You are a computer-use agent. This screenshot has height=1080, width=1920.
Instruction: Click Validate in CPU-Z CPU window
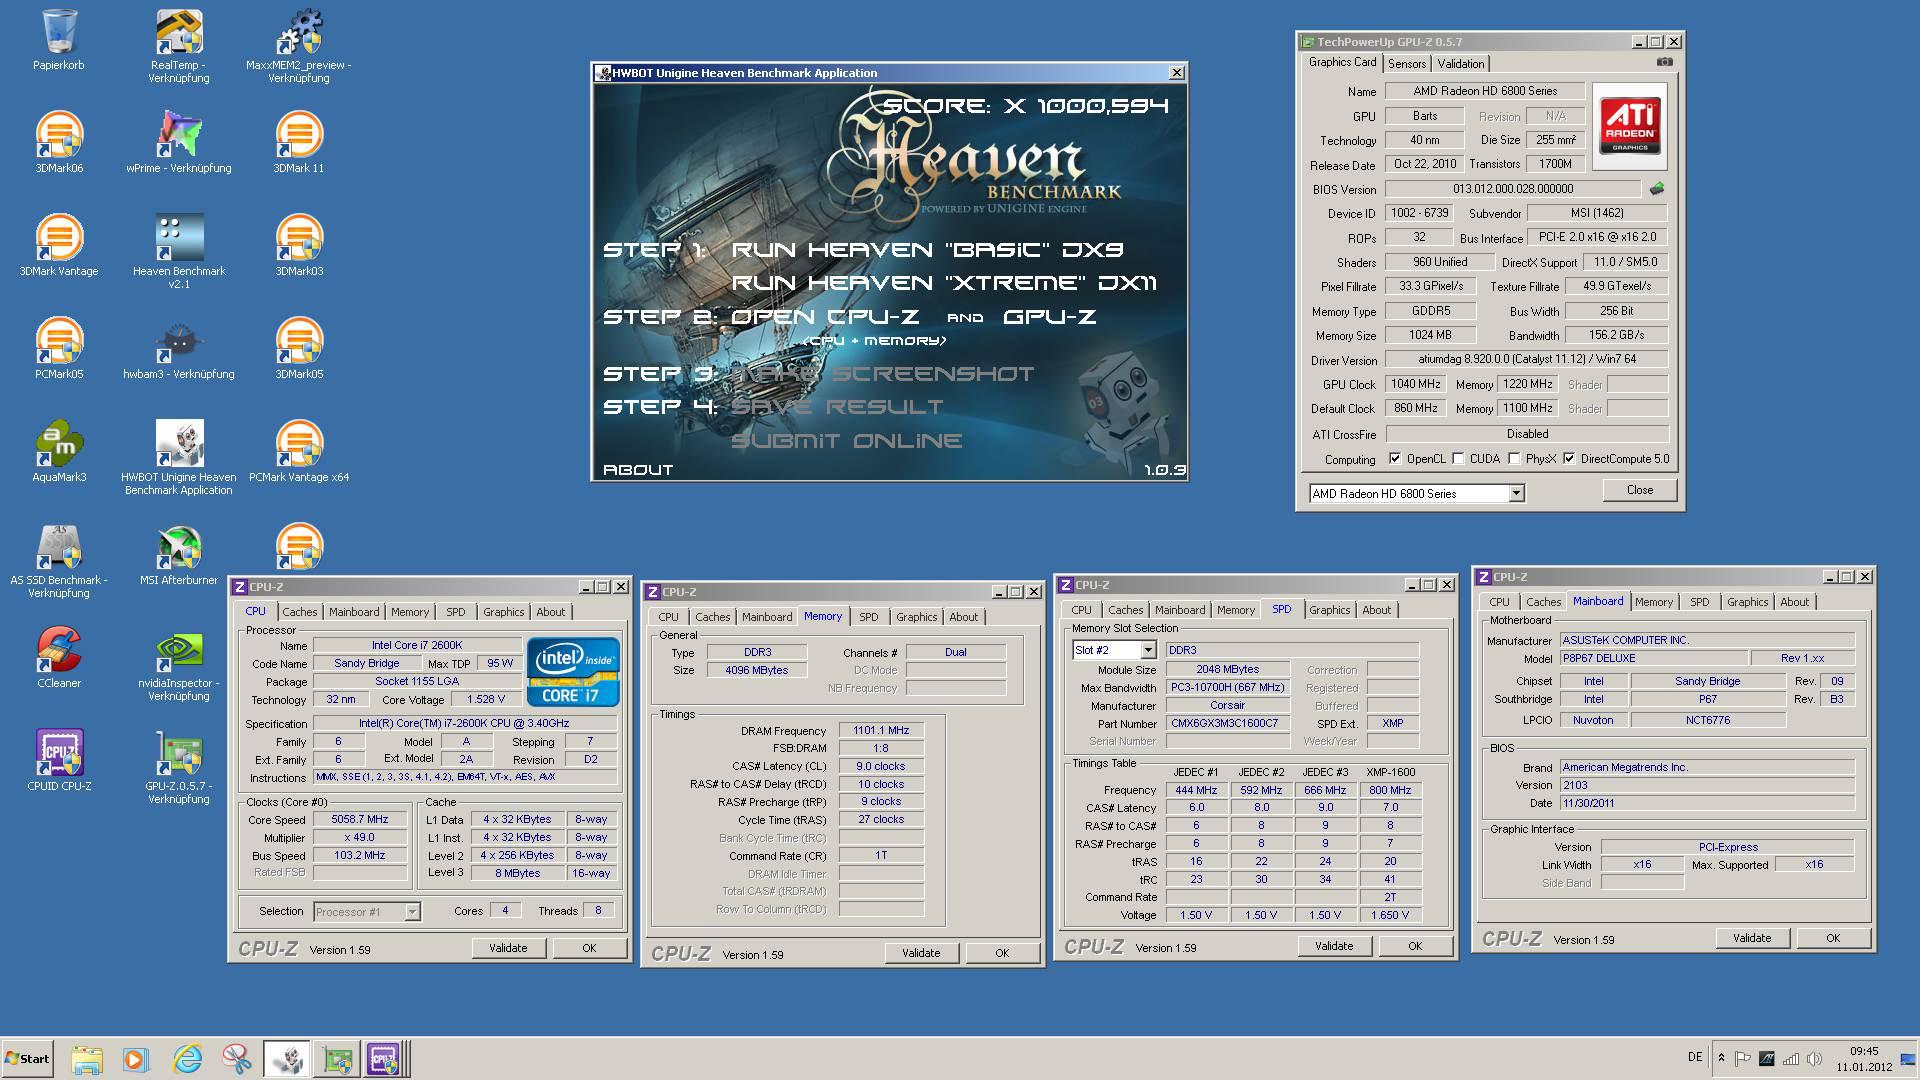508,948
